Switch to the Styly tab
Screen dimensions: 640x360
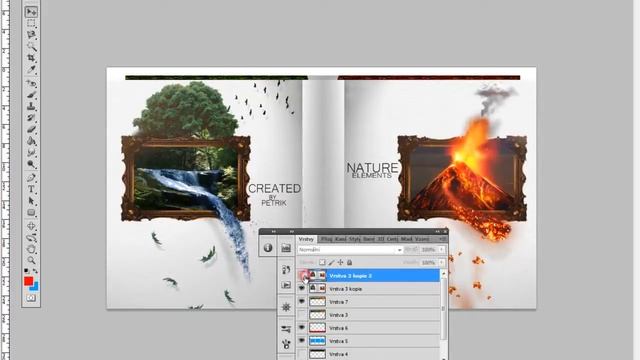(x=354, y=239)
